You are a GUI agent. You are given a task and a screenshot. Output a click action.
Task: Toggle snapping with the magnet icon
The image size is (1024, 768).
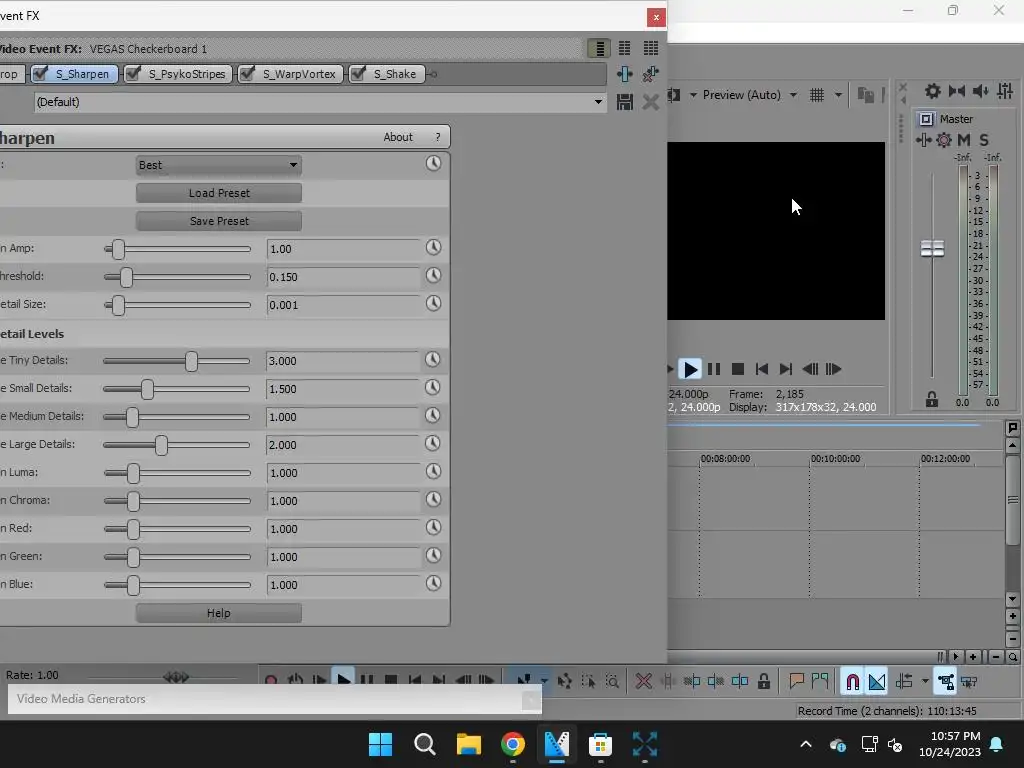tap(852, 682)
